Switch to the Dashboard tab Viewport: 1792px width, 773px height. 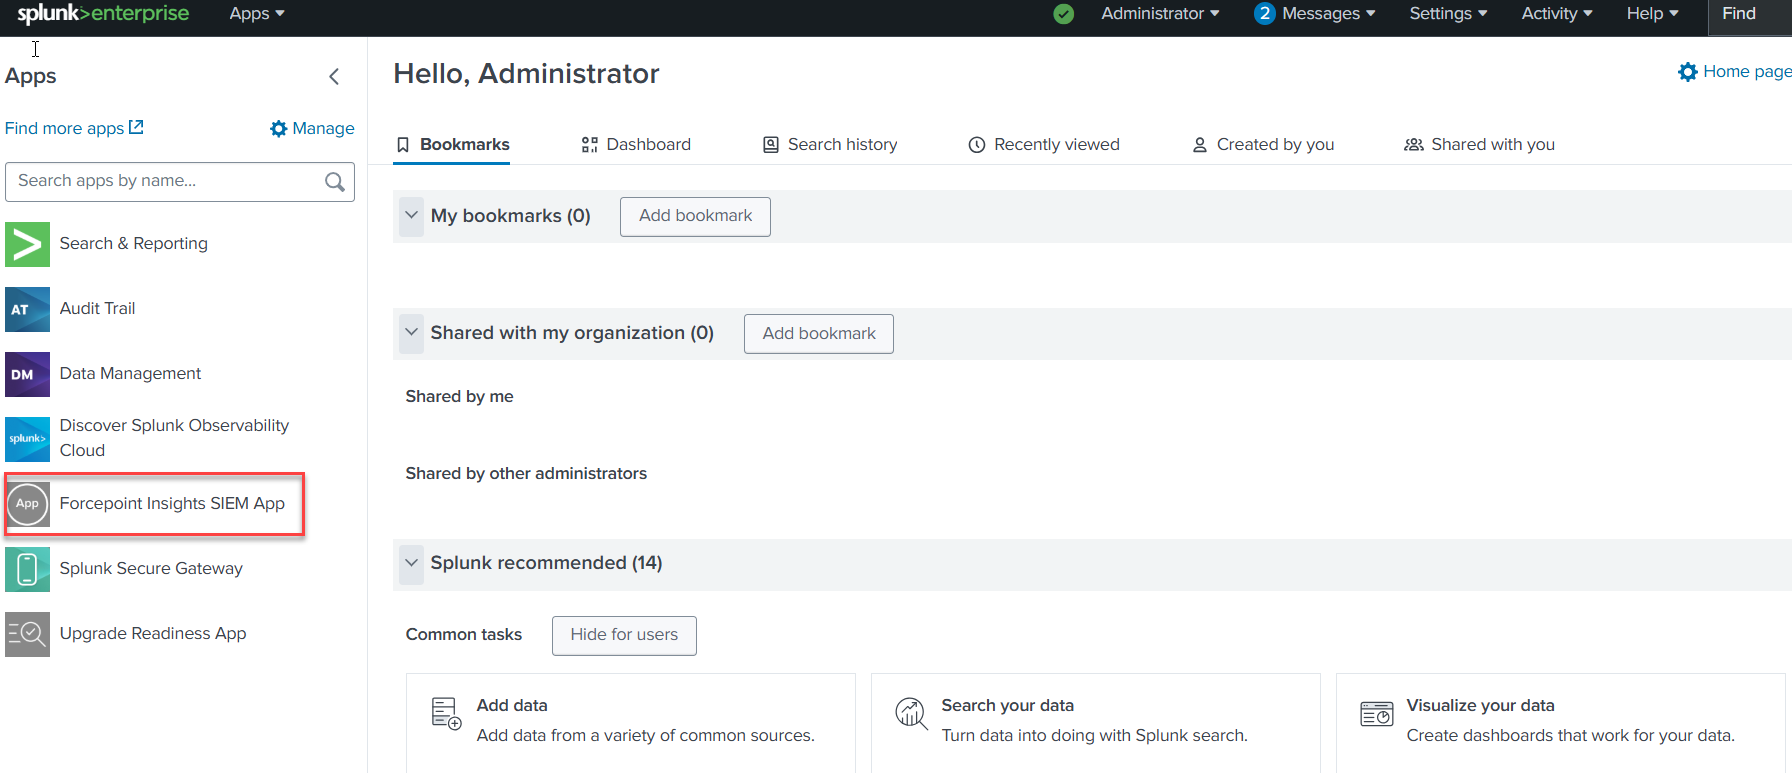tap(636, 145)
